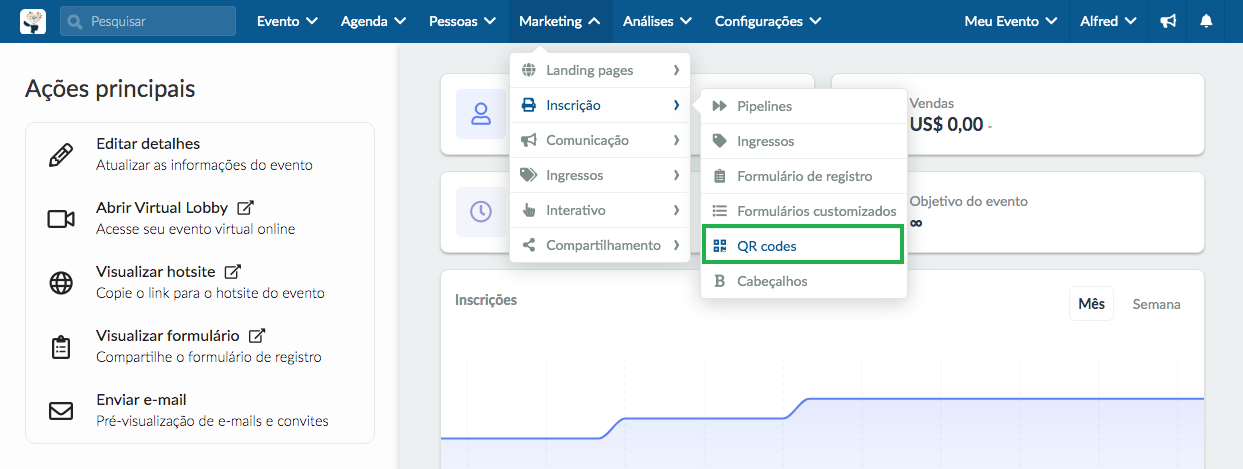Click Abrir Virtual Lobby link
The height and width of the screenshot is (469, 1243).
[162, 208]
